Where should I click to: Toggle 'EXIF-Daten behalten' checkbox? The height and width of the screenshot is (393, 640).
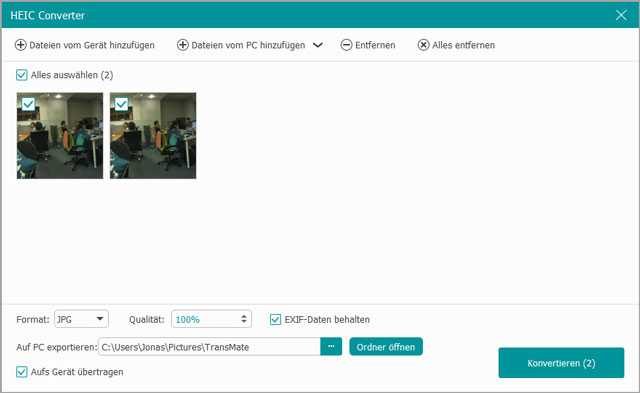pyautogui.click(x=276, y=320)
